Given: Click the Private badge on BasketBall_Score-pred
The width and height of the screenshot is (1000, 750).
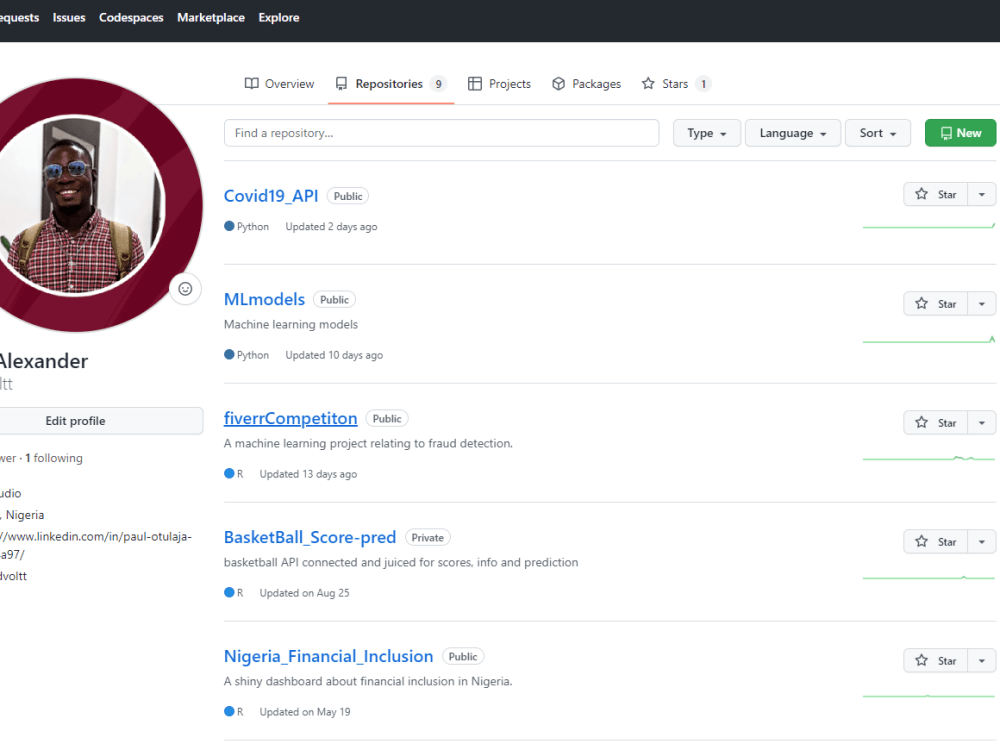Looking at the screenshot, I should point(427,538).
